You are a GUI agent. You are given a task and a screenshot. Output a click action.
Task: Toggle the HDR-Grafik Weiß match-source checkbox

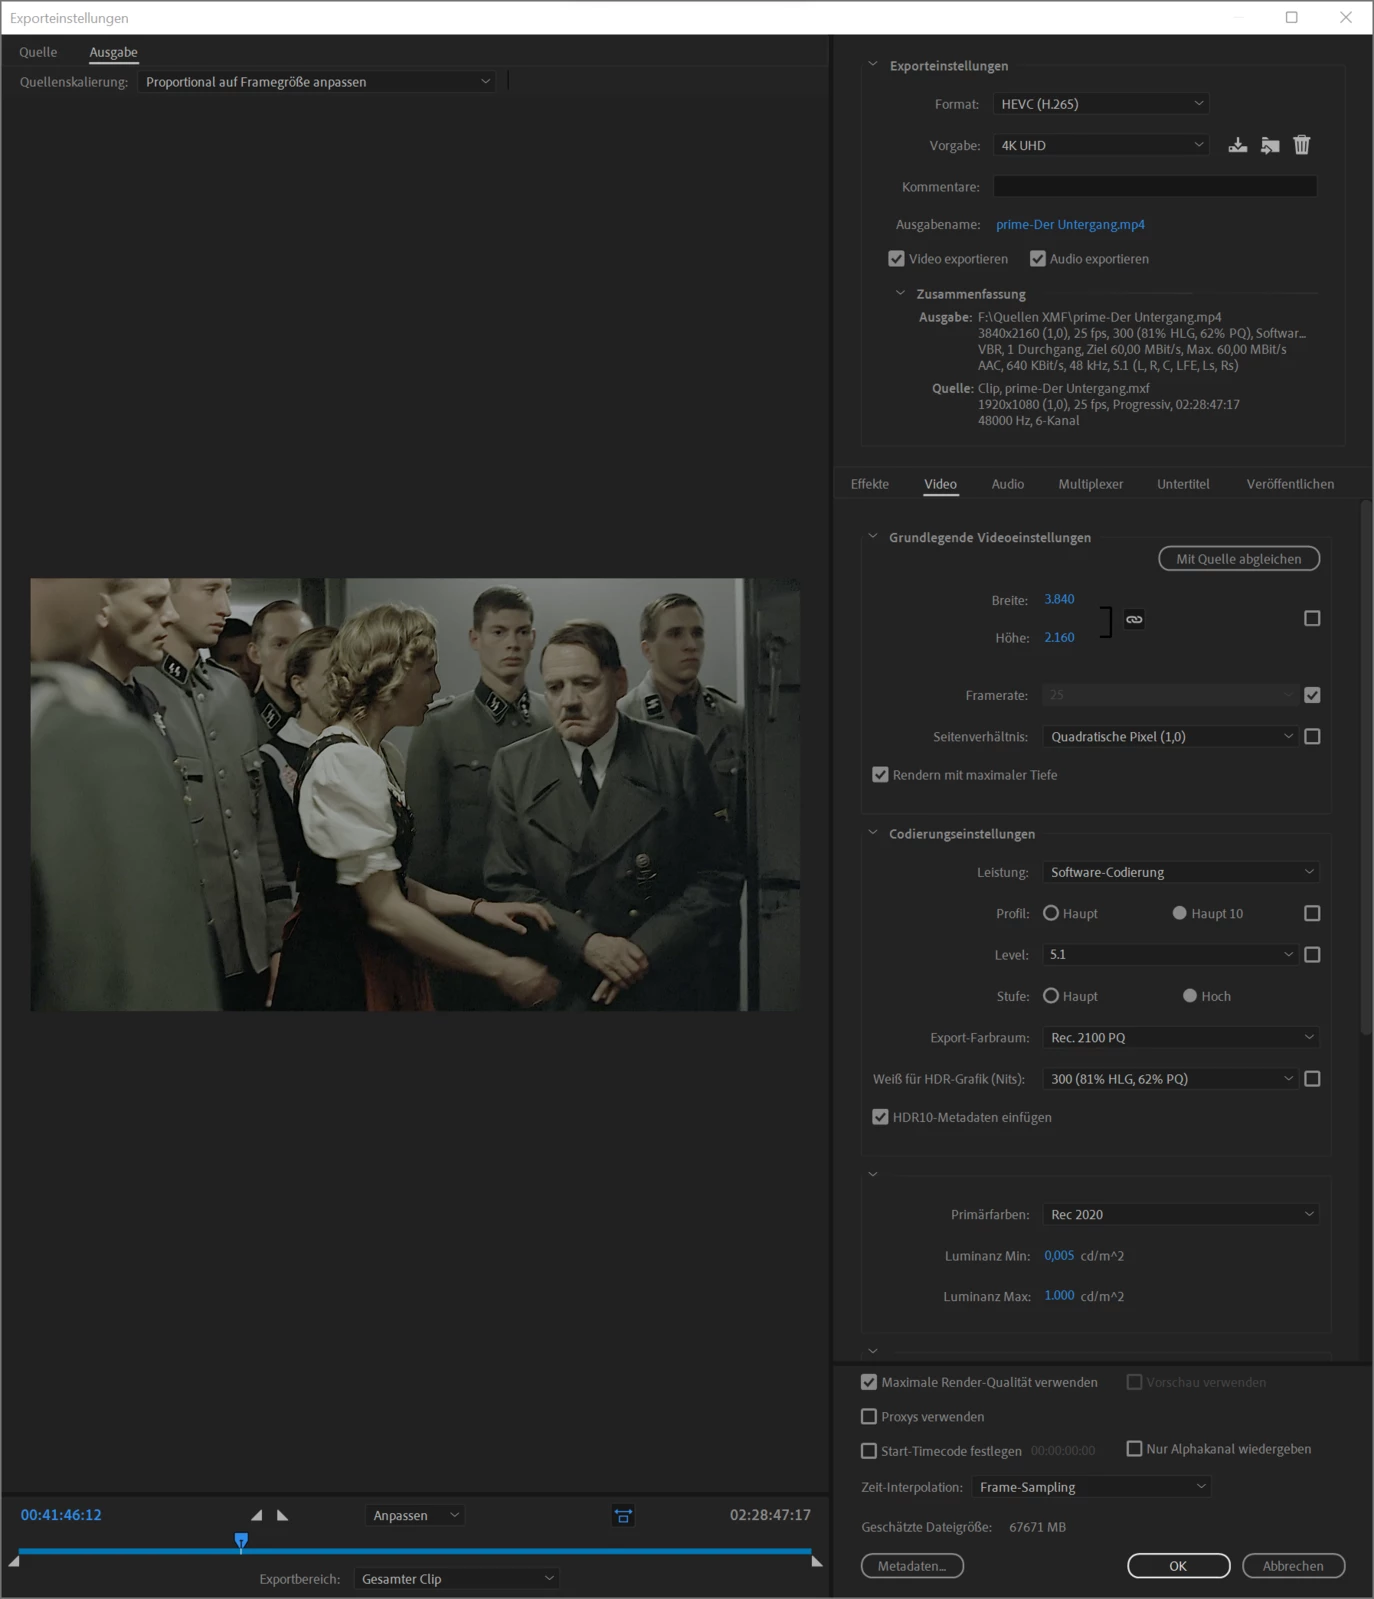coord(1312,1079)
